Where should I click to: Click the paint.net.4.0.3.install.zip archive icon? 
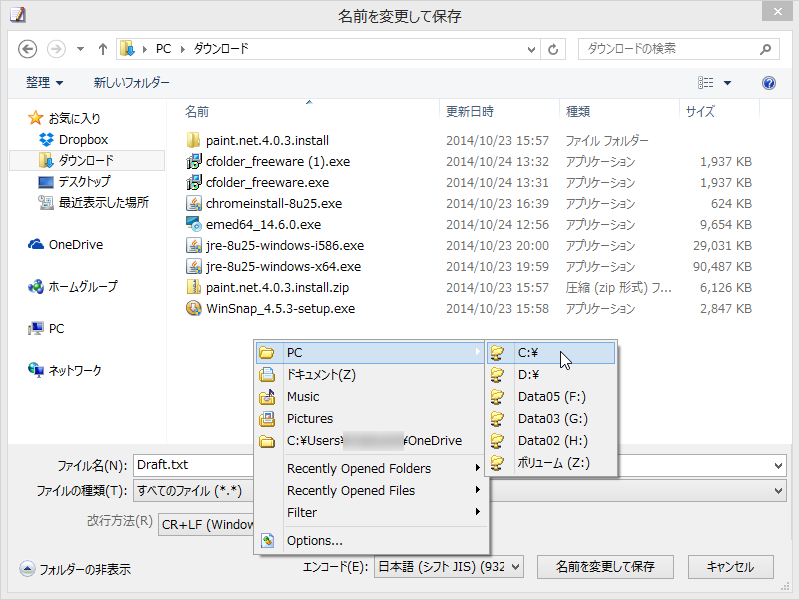coord(193,287)
